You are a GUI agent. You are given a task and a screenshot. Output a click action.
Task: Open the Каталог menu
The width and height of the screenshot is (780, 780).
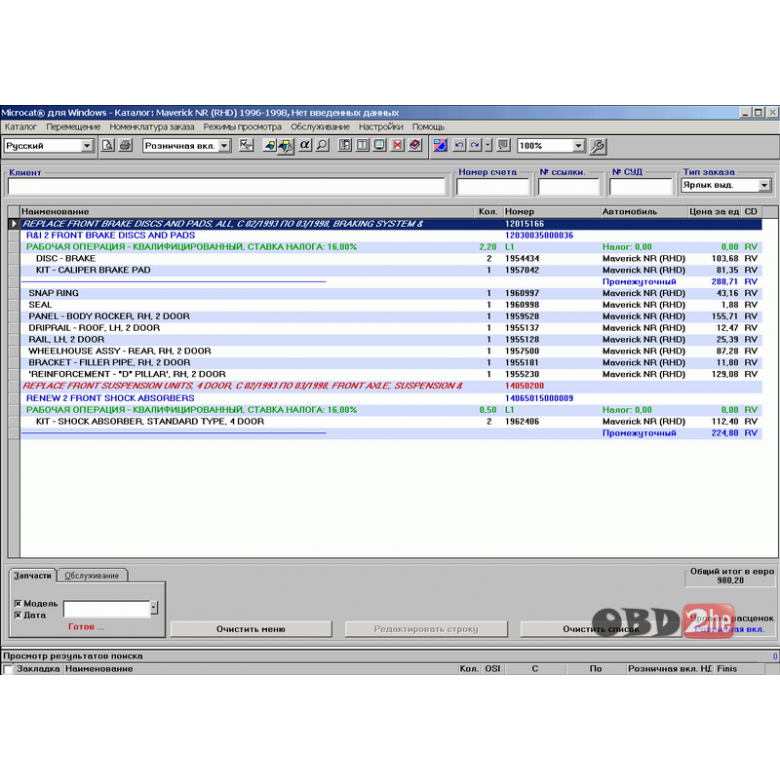tap(21, 127)
